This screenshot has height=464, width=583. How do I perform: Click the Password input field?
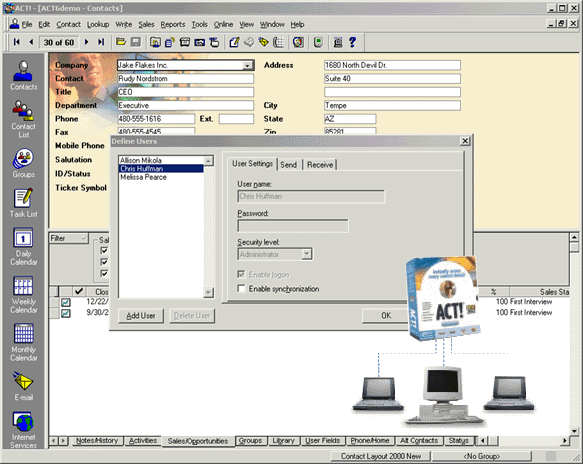coord(293,226)
